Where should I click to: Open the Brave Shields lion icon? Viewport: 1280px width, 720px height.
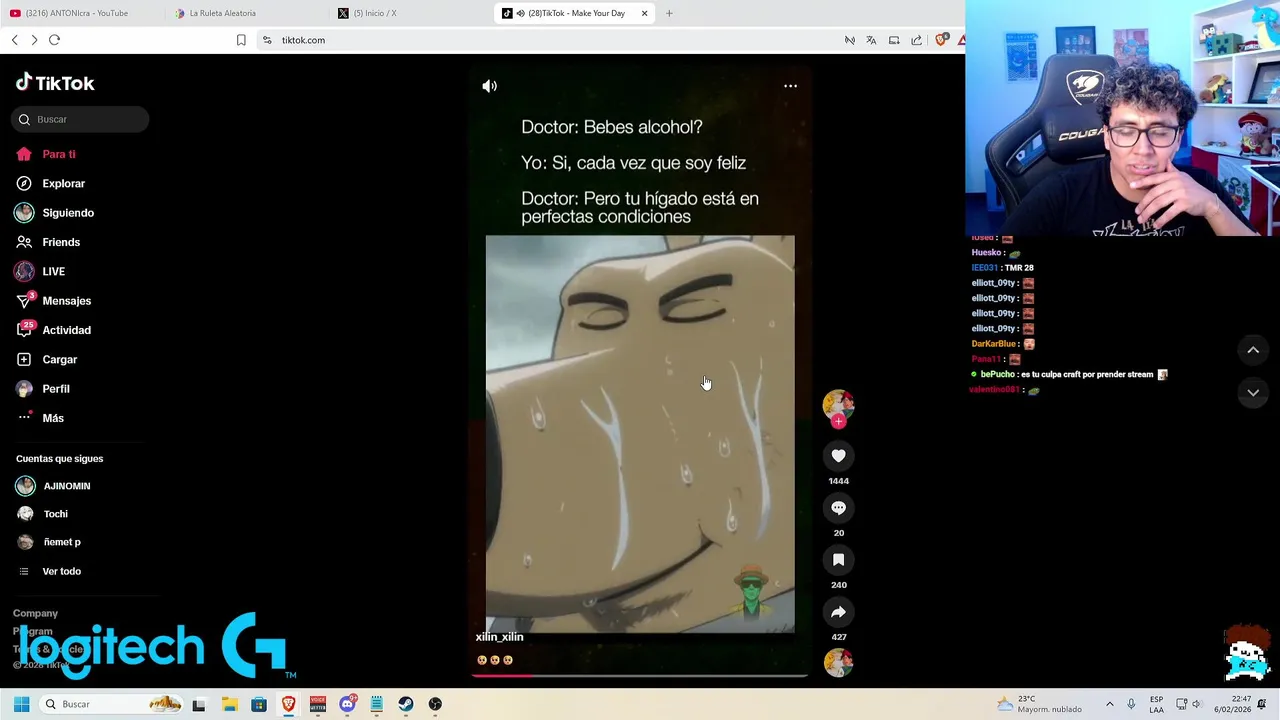(940, 40)
